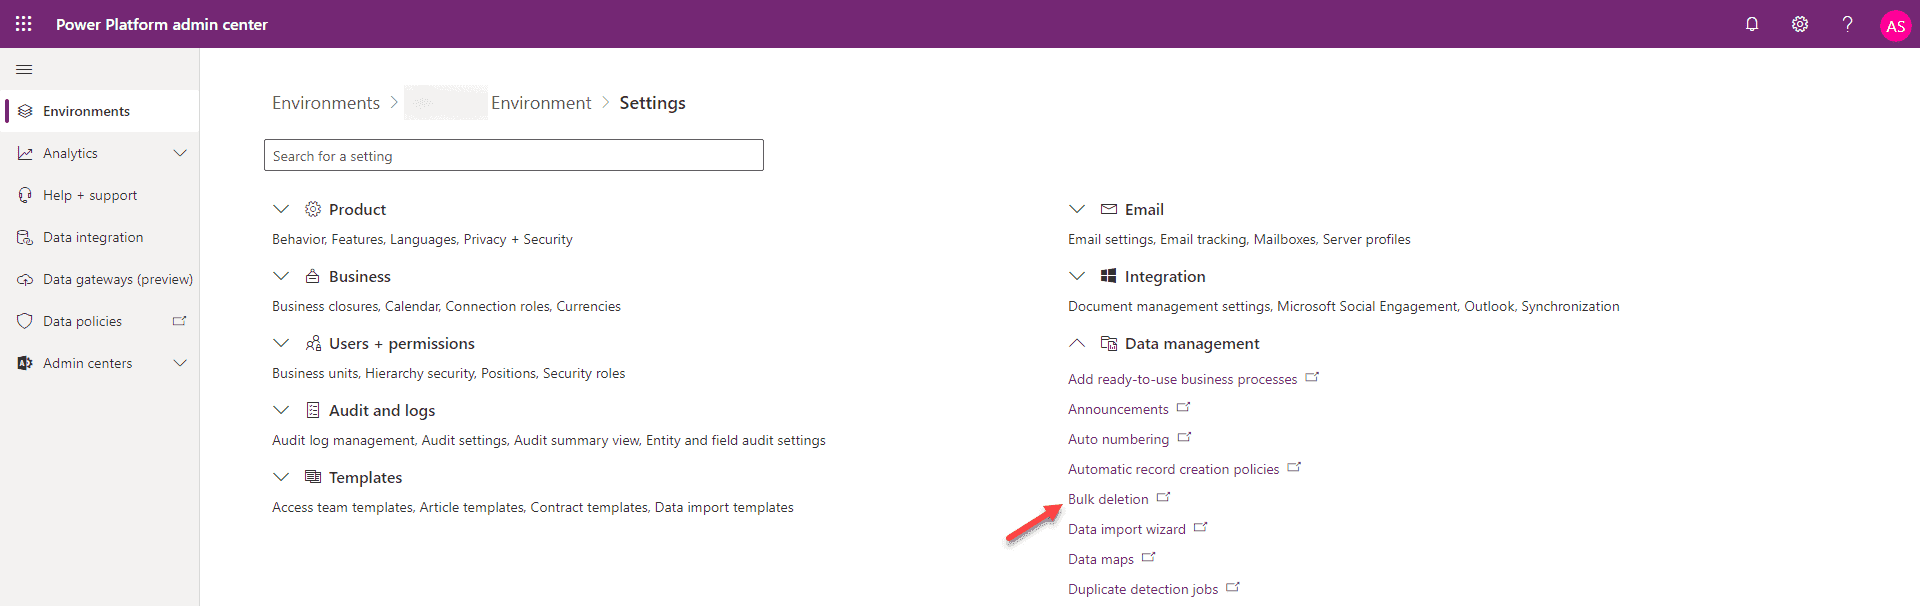Click the Product section heading
This screenshot has height=606, width=1920.
coord(357,209)
